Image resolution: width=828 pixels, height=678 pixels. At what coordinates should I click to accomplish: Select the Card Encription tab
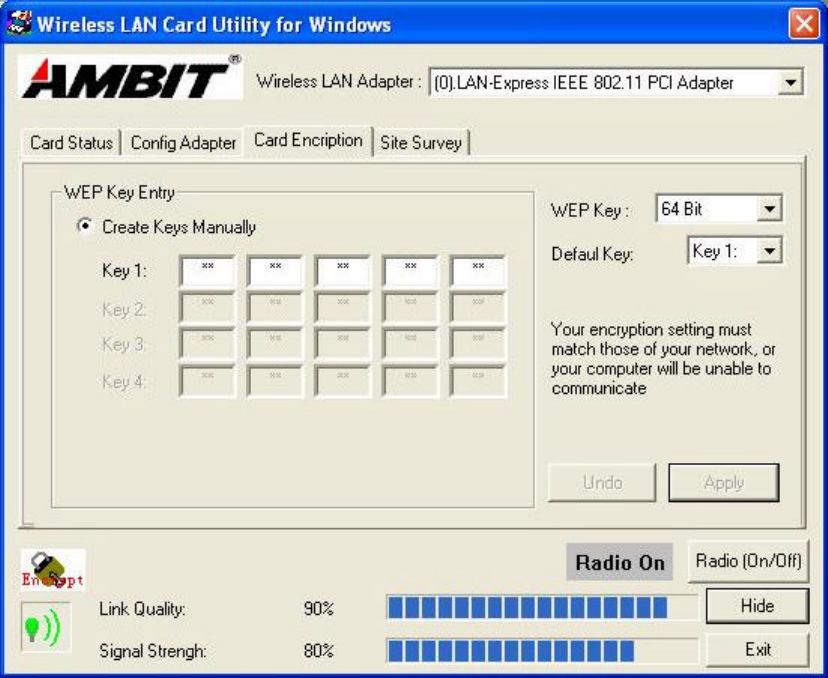308,140
